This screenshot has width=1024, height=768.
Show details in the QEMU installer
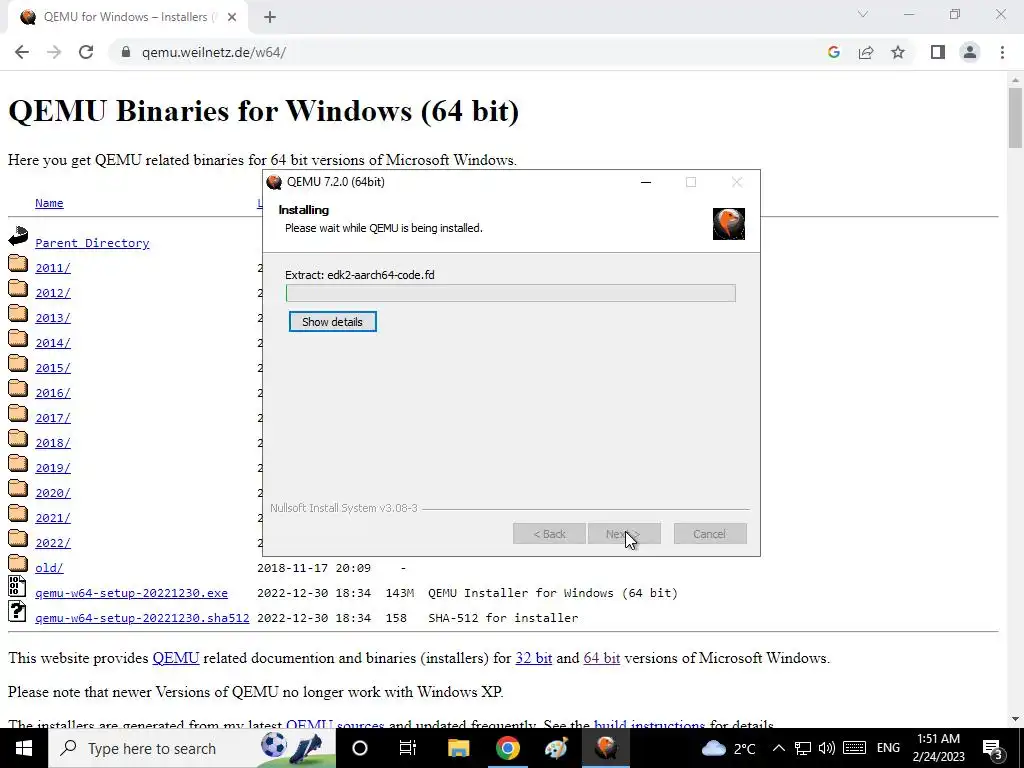pos(332,322)
